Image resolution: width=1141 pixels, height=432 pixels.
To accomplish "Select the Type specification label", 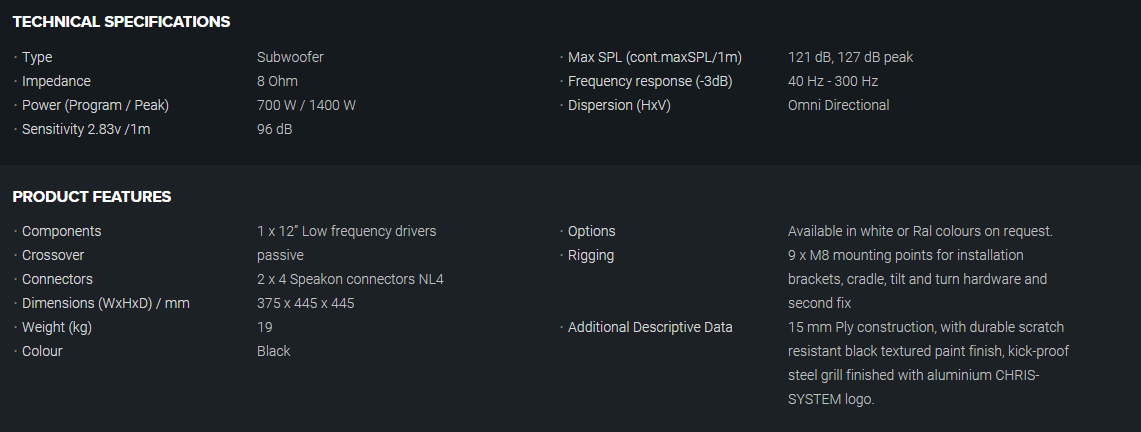I will pos(37,57).
